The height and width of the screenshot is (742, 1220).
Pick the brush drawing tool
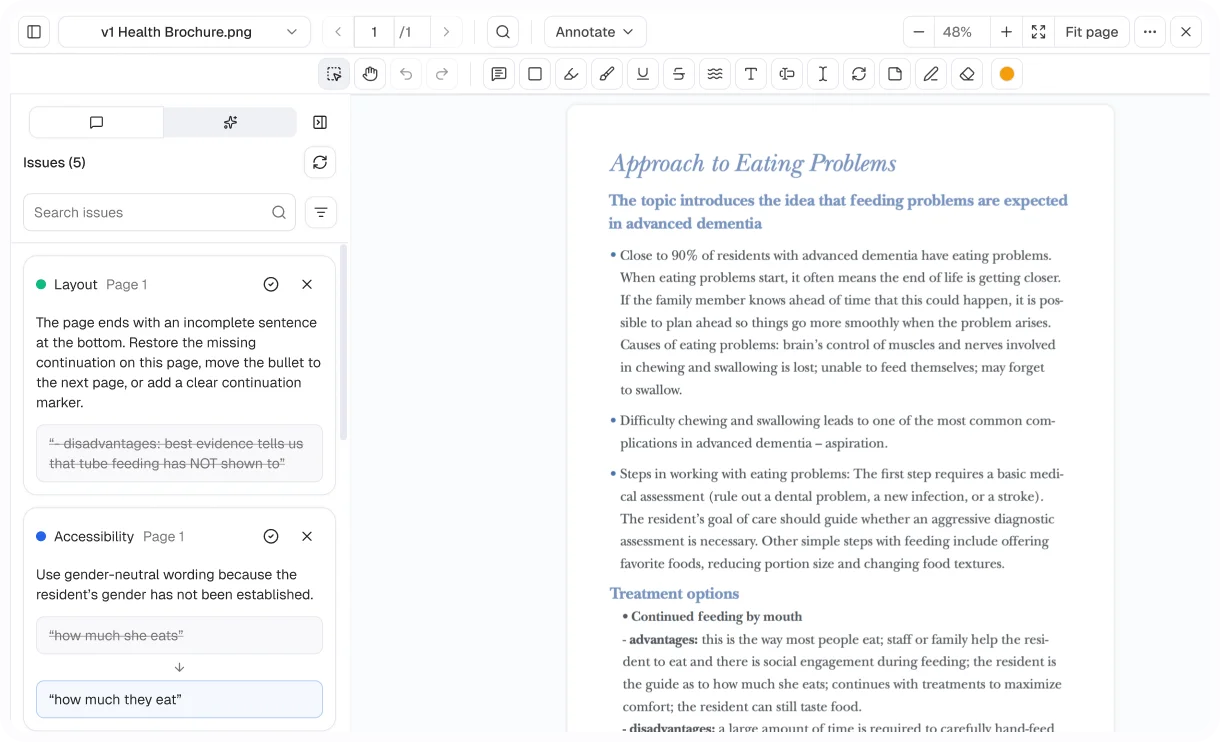(607, 74)
